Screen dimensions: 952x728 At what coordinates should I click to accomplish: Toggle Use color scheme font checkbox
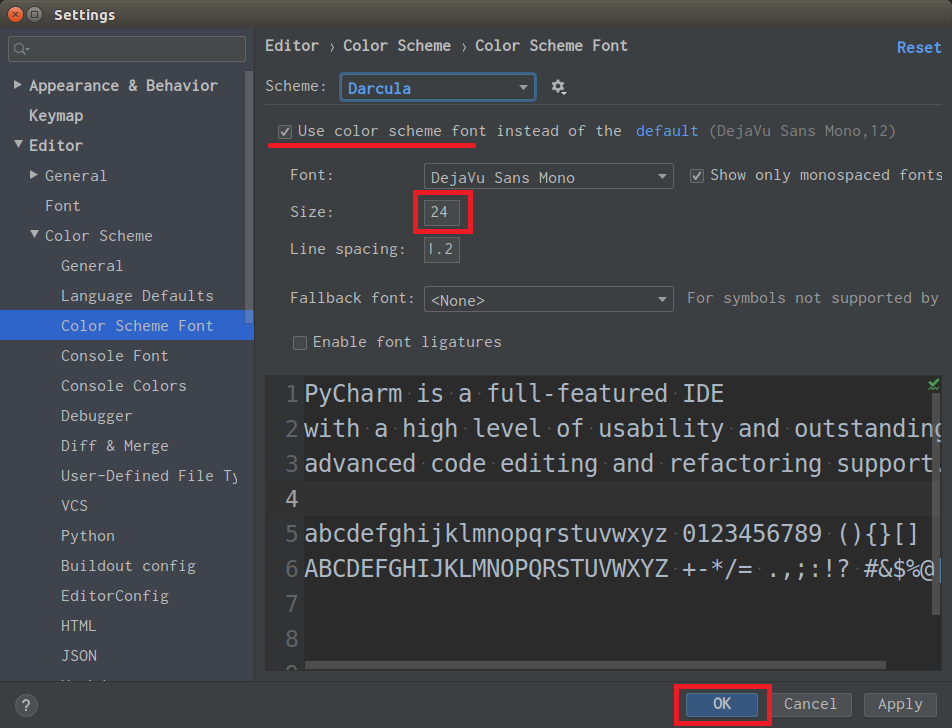[x=285, y=131]
